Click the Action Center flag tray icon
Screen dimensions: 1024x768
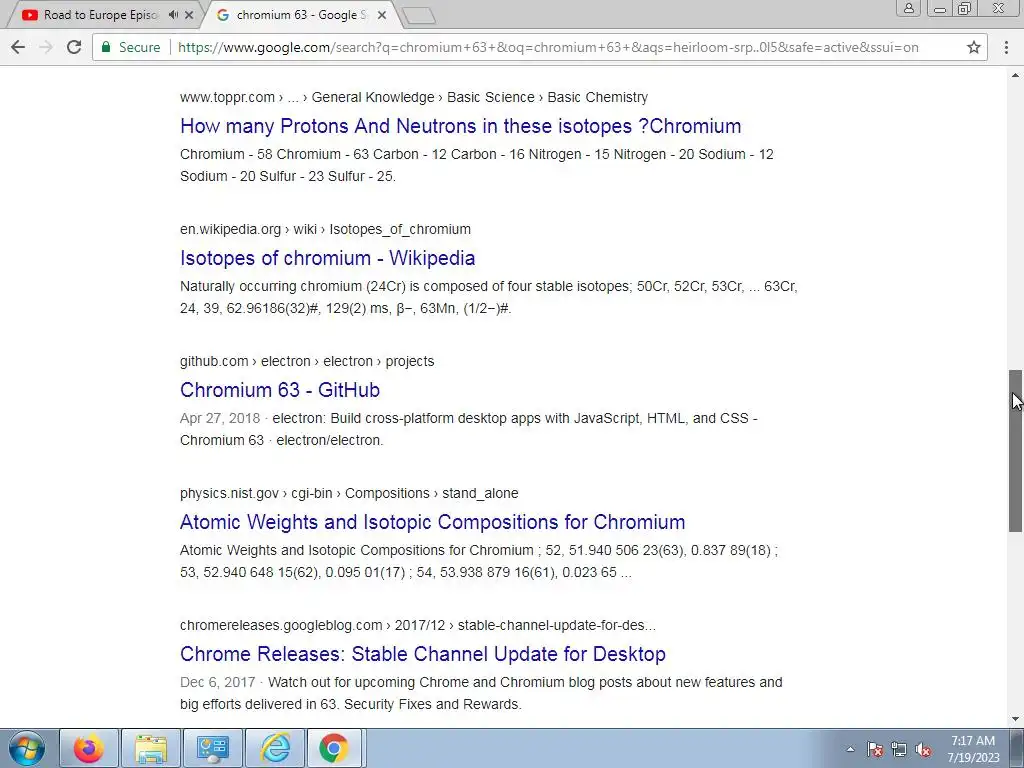click(x=875, y=749)
